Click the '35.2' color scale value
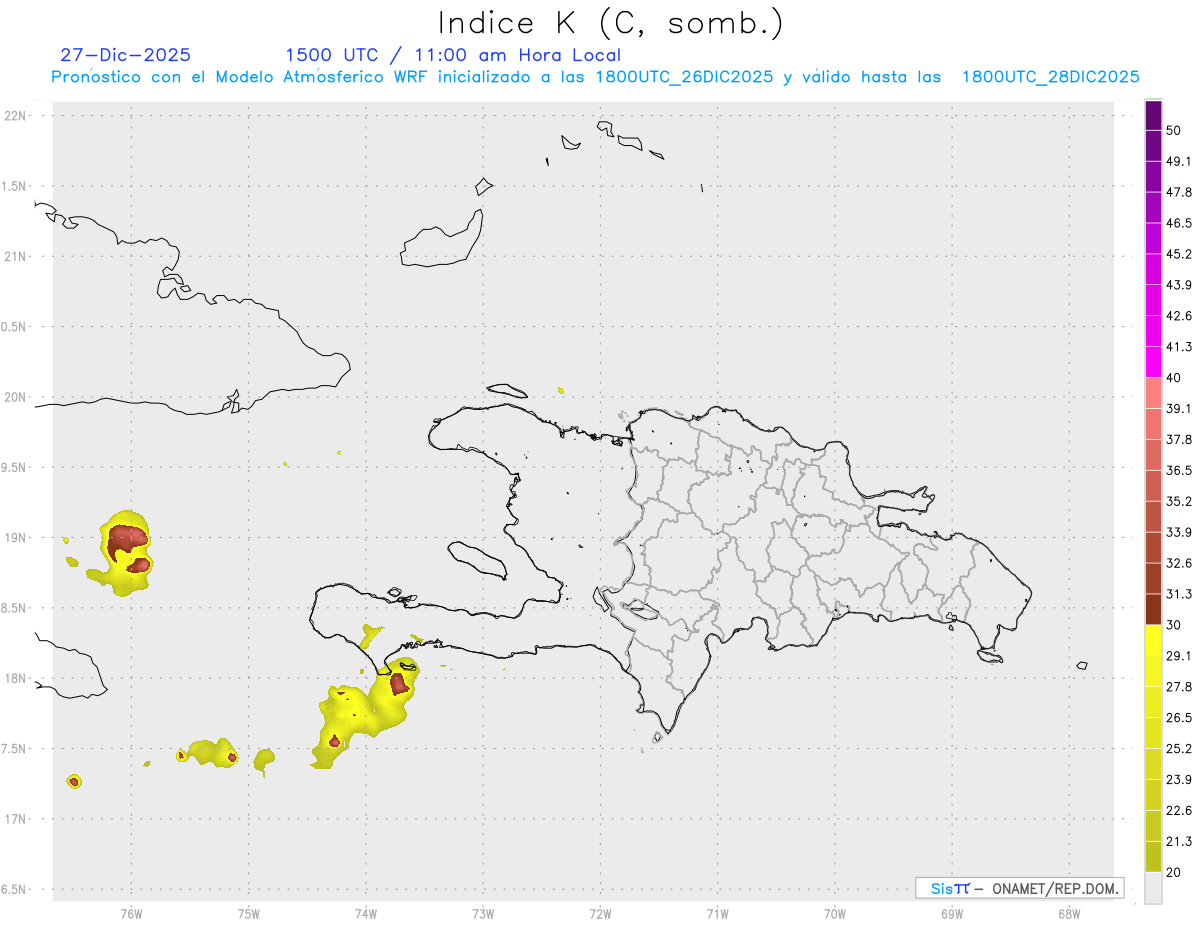The width and height of the screenshot is (1200, 927). click(1179, 501)
